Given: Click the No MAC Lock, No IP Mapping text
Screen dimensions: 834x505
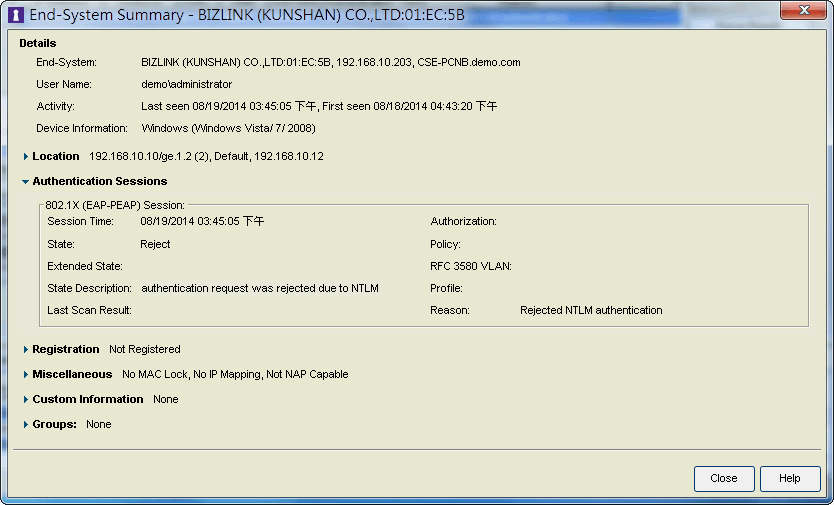Looking at the screenshot, I should coord(235,375).
